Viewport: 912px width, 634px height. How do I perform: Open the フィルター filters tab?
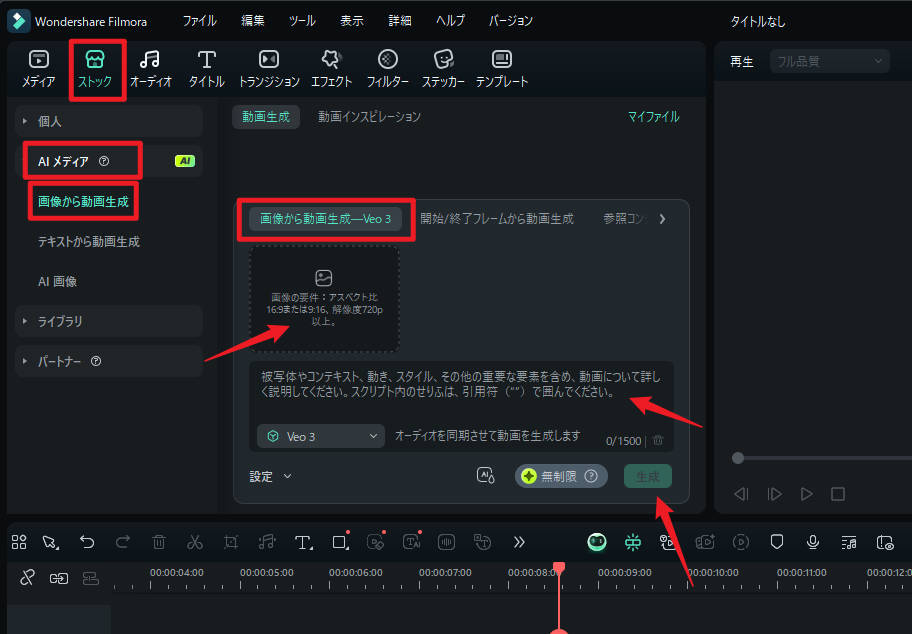(387, 69)
